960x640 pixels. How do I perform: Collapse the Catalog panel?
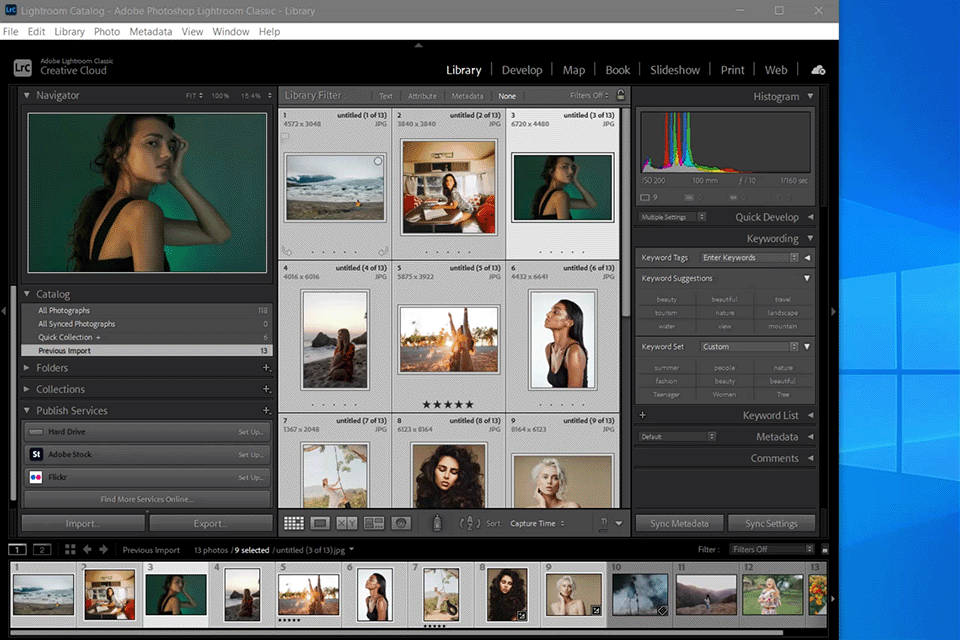tap(26, 294)
